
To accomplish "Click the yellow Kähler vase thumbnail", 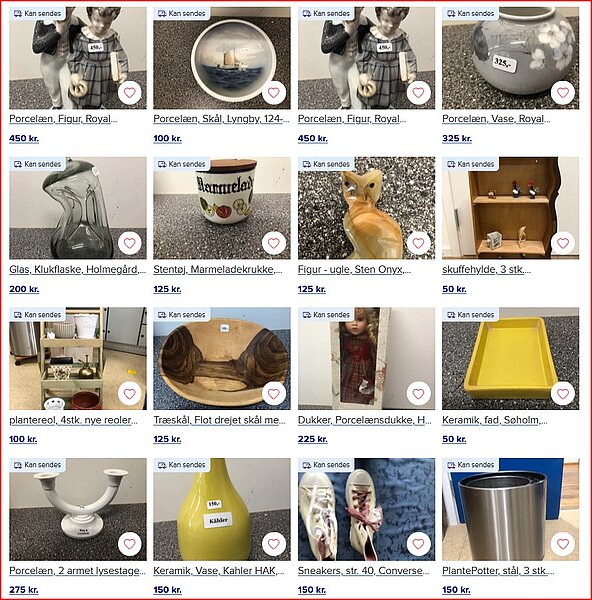I will point(222,509).
